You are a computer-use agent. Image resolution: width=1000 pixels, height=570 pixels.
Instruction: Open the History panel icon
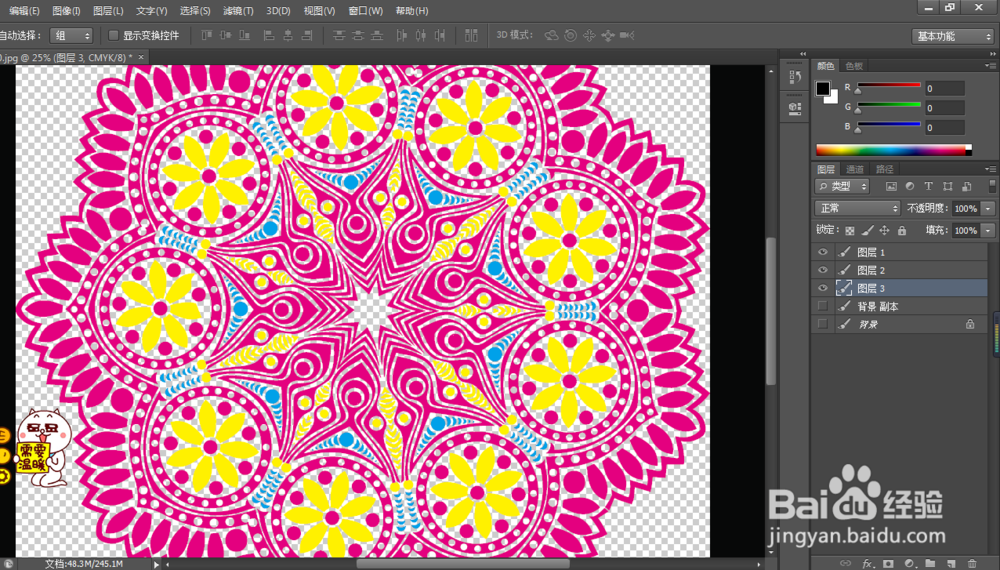click(795, 77)
